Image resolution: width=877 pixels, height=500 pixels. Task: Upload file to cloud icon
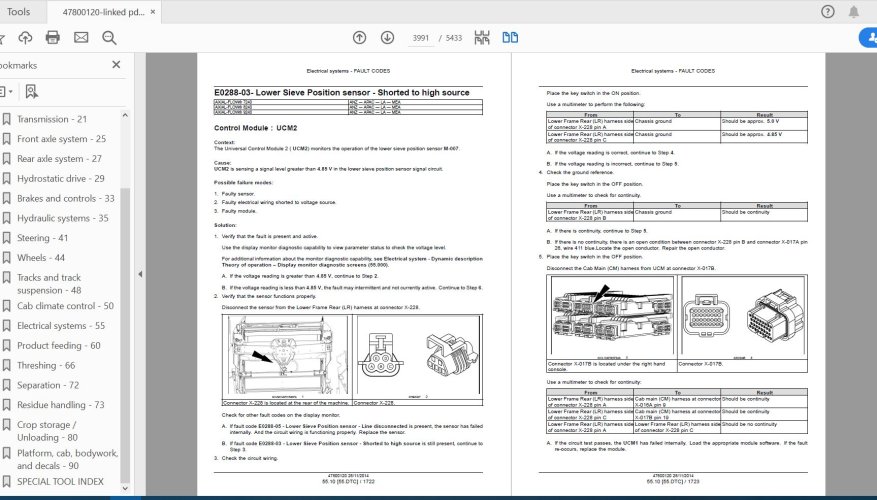pos(25,37)
